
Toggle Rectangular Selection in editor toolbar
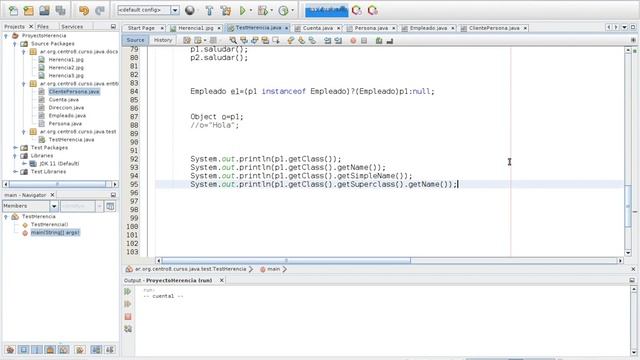click(276, 40)
